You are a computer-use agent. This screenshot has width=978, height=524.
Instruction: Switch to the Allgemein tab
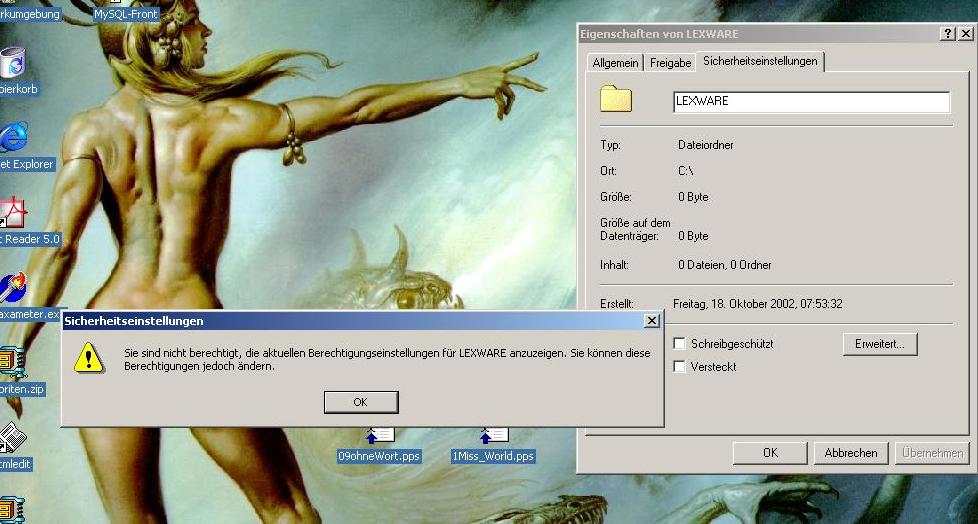pos(615,62)
